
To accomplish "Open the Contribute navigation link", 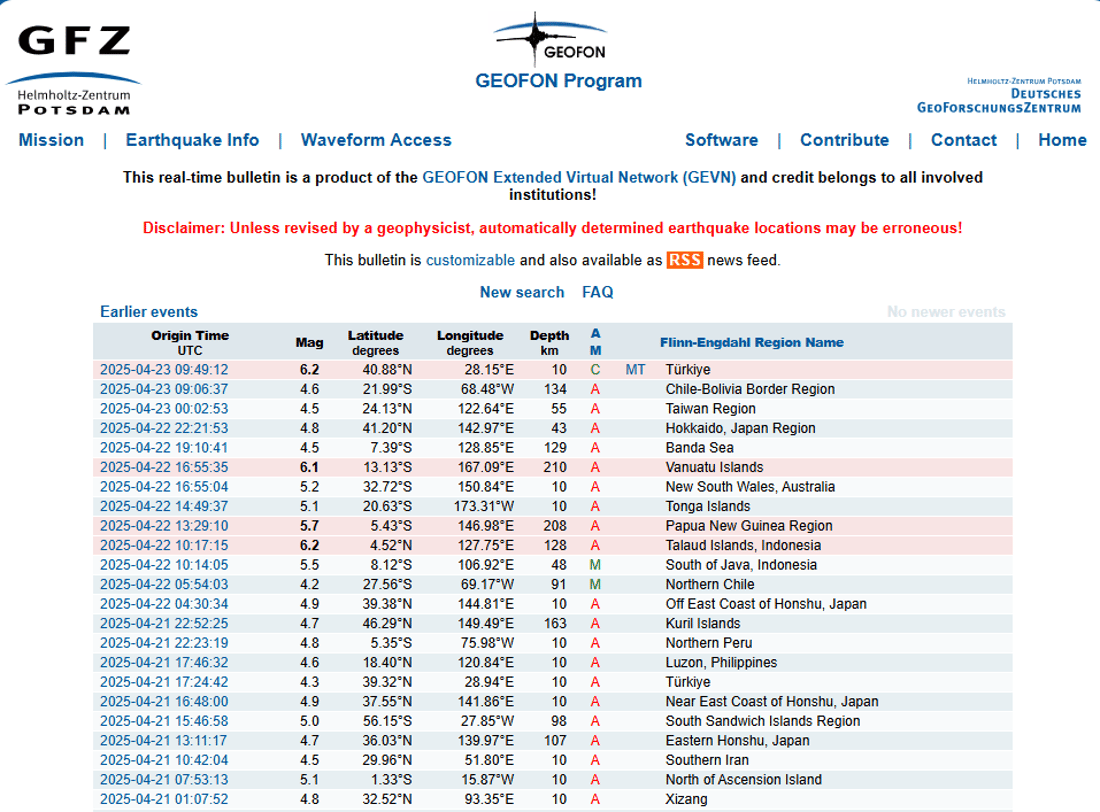I will pyautogui.click(x=845, y=140).
